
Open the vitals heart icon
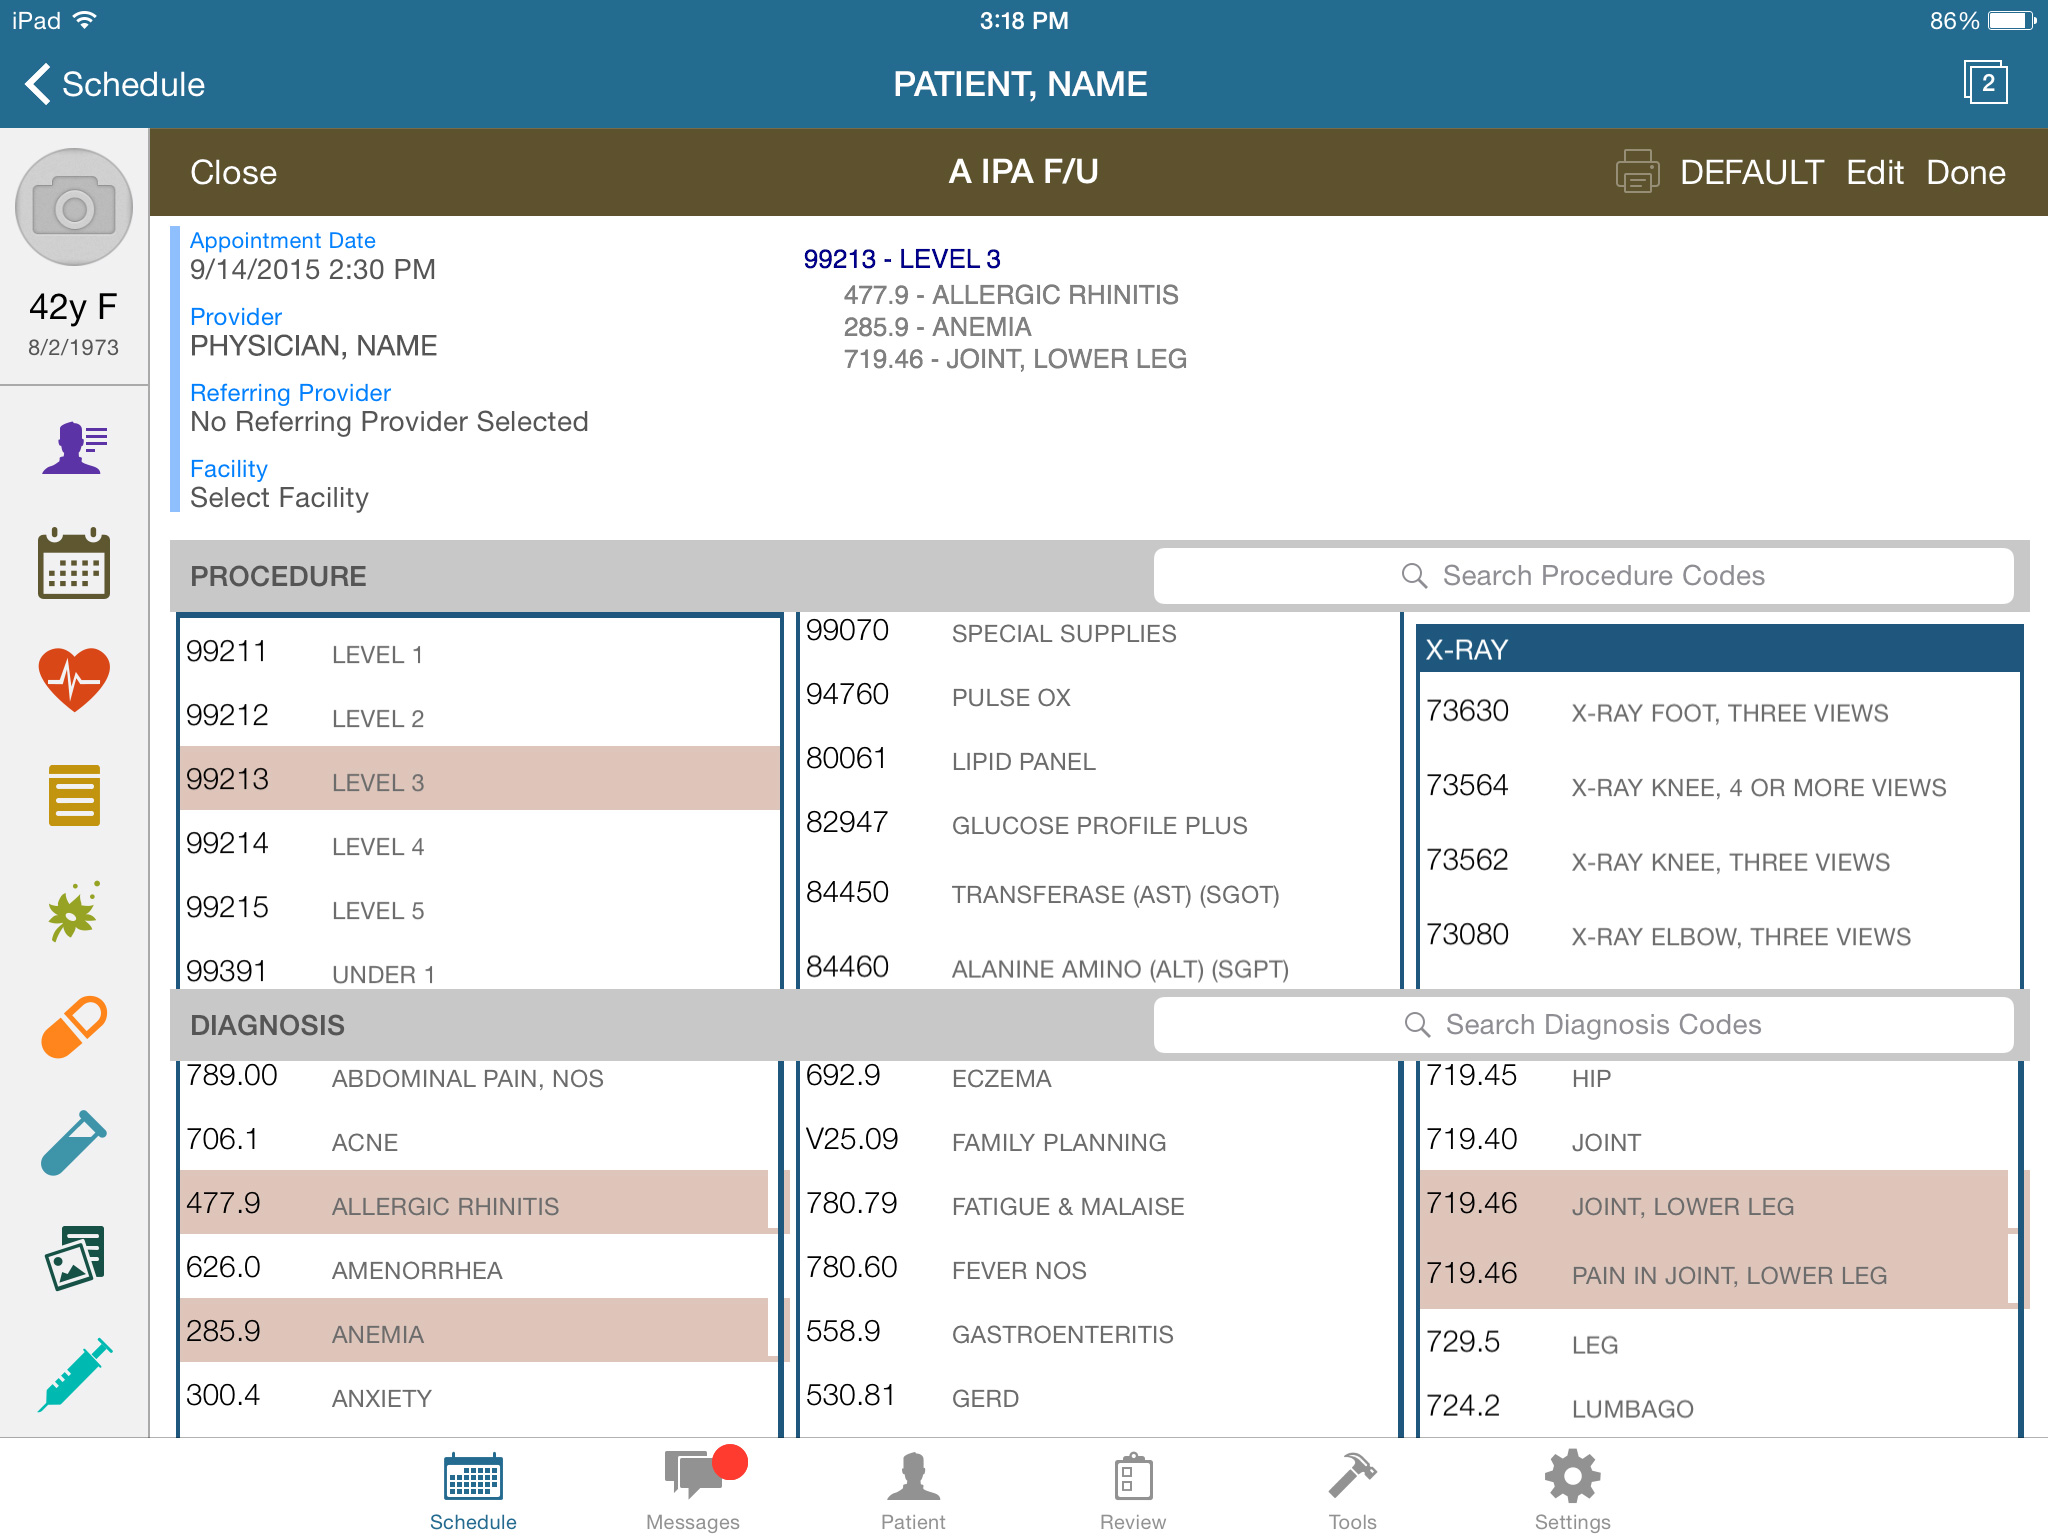click(74, 679)
